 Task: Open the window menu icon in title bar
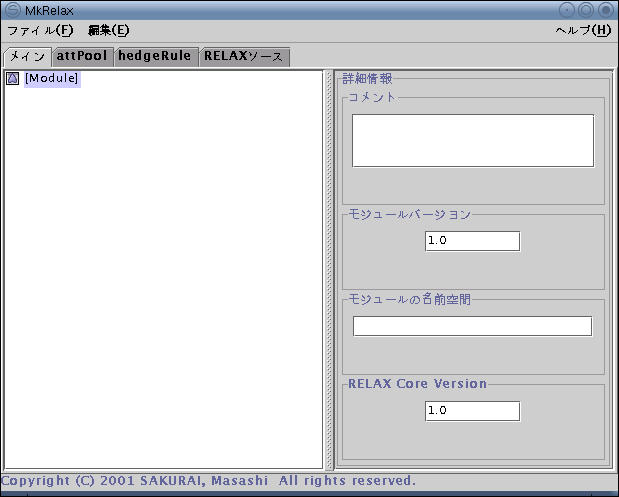[x=12, y=10]
